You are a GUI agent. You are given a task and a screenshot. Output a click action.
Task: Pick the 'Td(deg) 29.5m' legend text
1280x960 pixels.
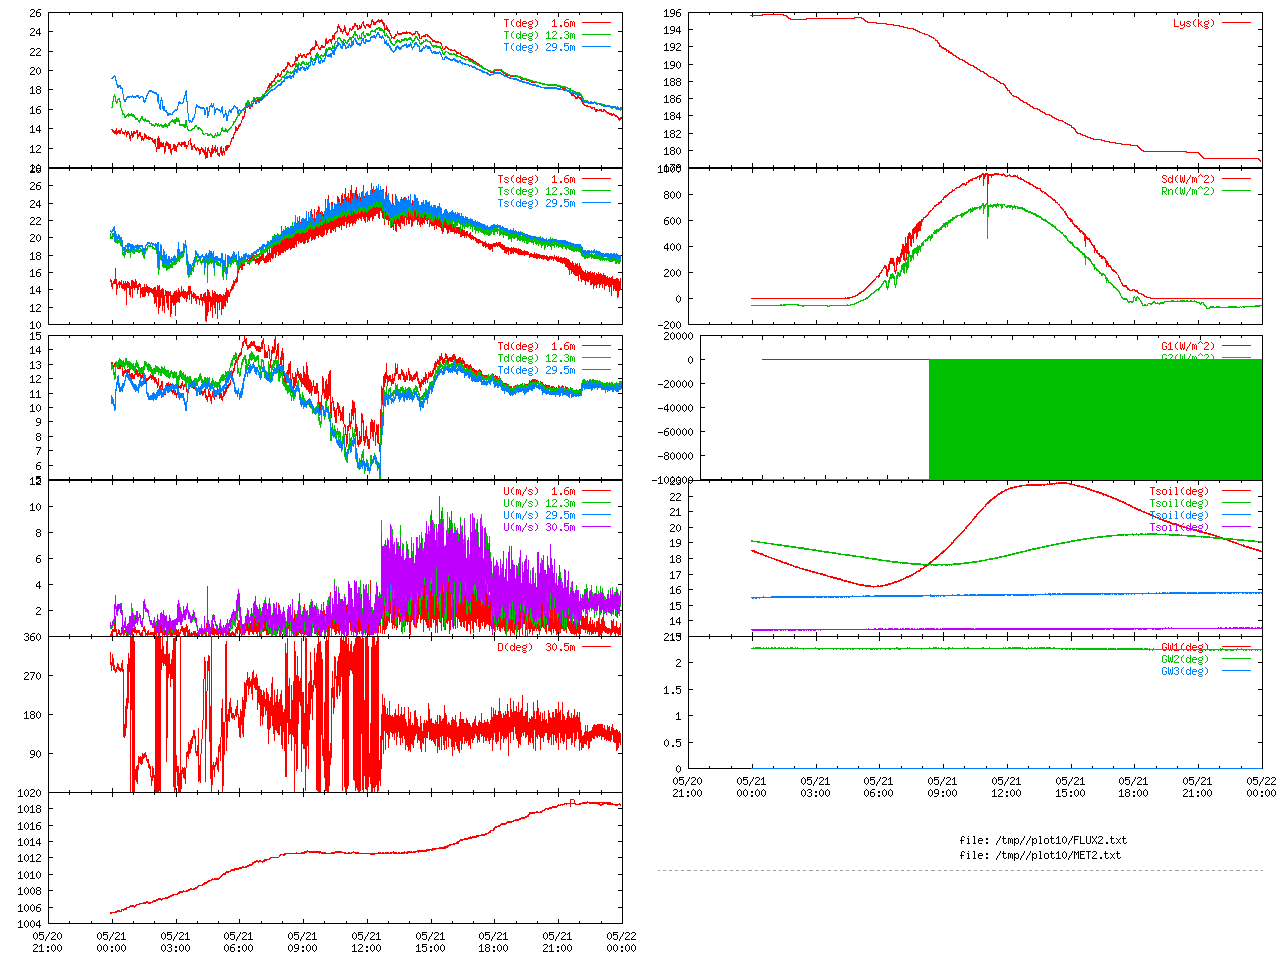tap(536, 370)
